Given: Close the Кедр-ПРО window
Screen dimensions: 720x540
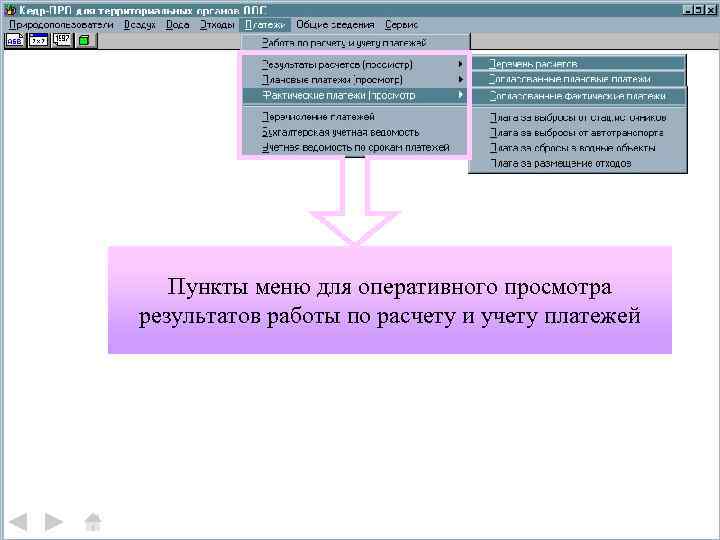Looking at the screenshot, I should (710, 9).
